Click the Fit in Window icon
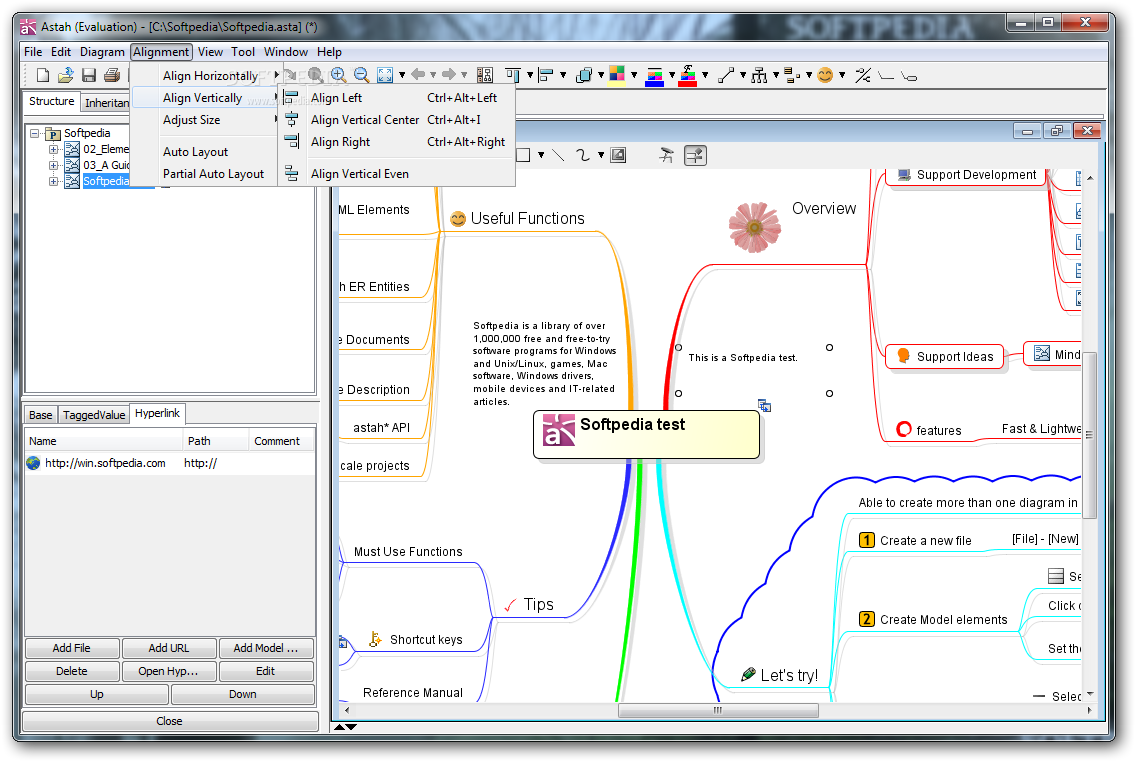This screenshot has width=1136, height=762. 385,75
